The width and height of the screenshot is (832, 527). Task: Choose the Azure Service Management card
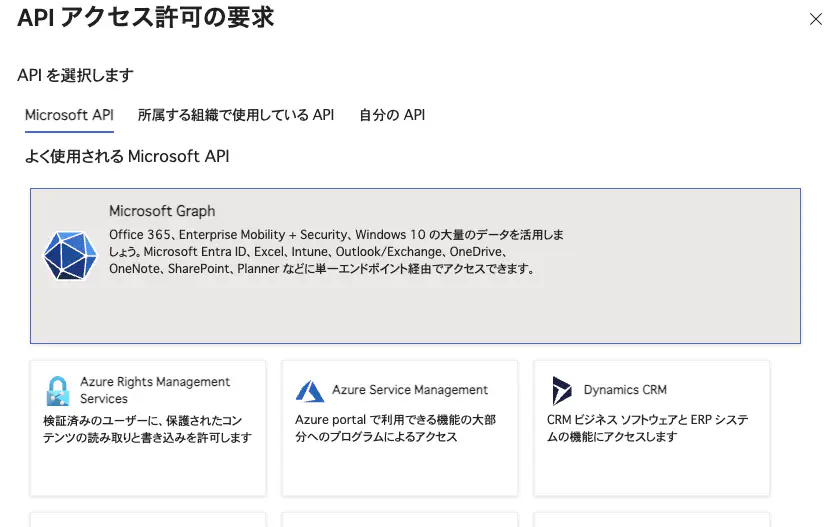click(x=400, y=428)
